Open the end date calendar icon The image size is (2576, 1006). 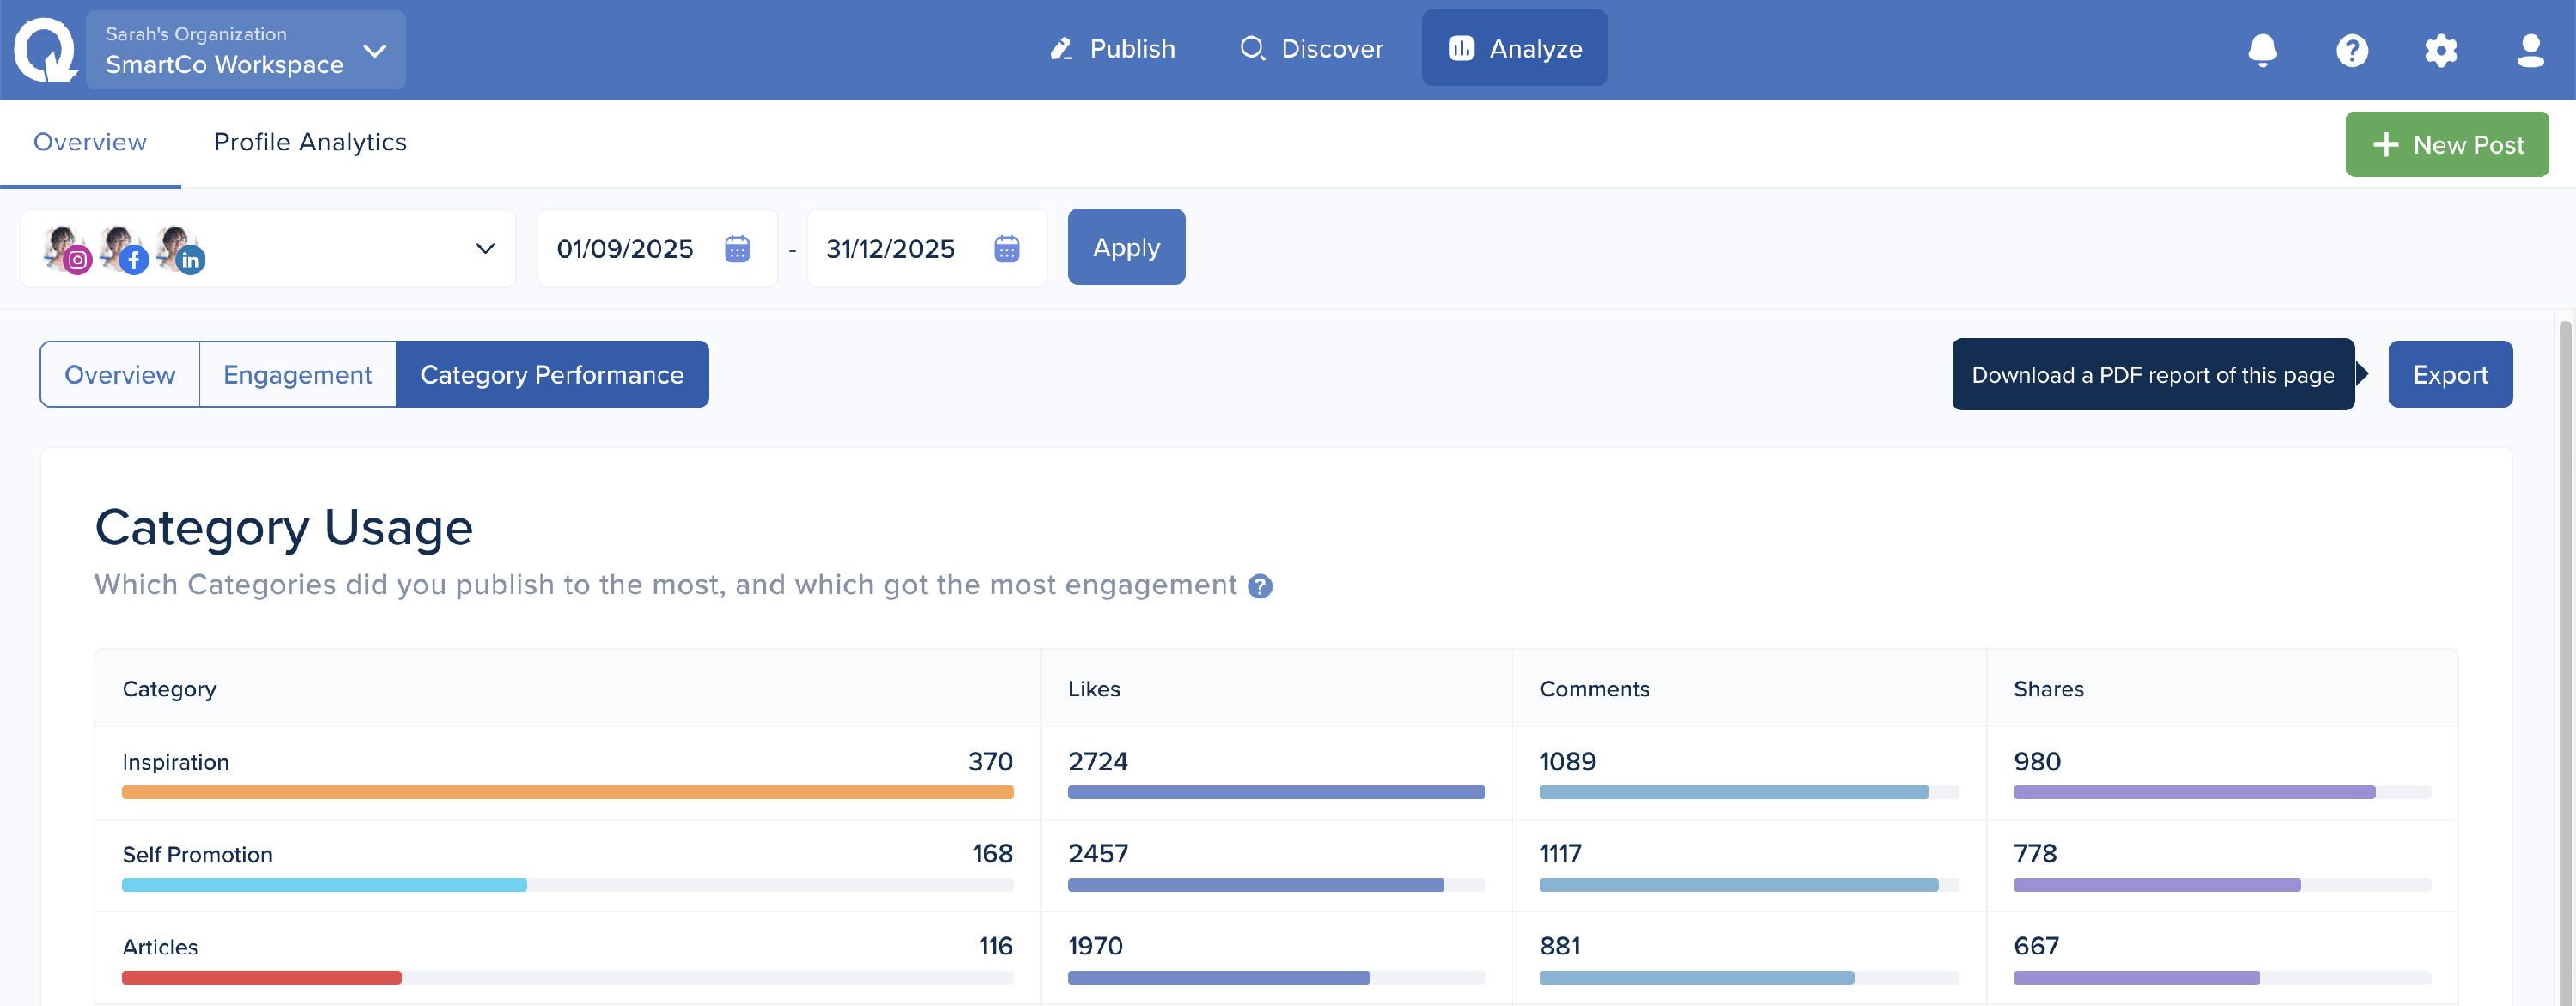pos(1006,248)
